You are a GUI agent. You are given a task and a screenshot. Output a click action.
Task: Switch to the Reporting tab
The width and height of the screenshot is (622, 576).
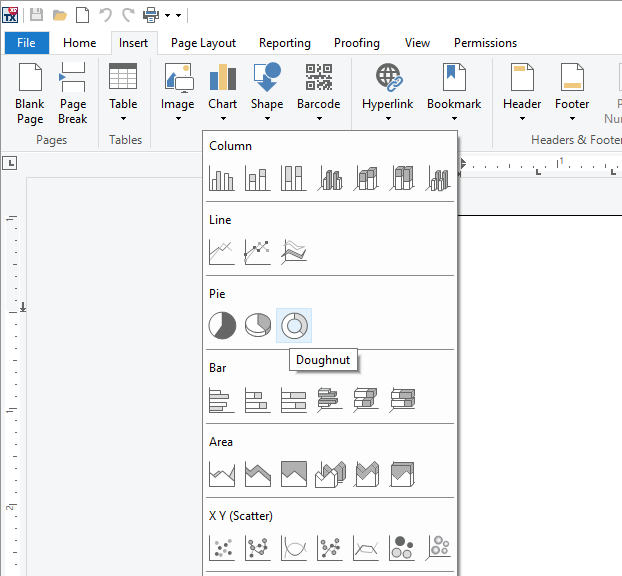coord(285,43)
